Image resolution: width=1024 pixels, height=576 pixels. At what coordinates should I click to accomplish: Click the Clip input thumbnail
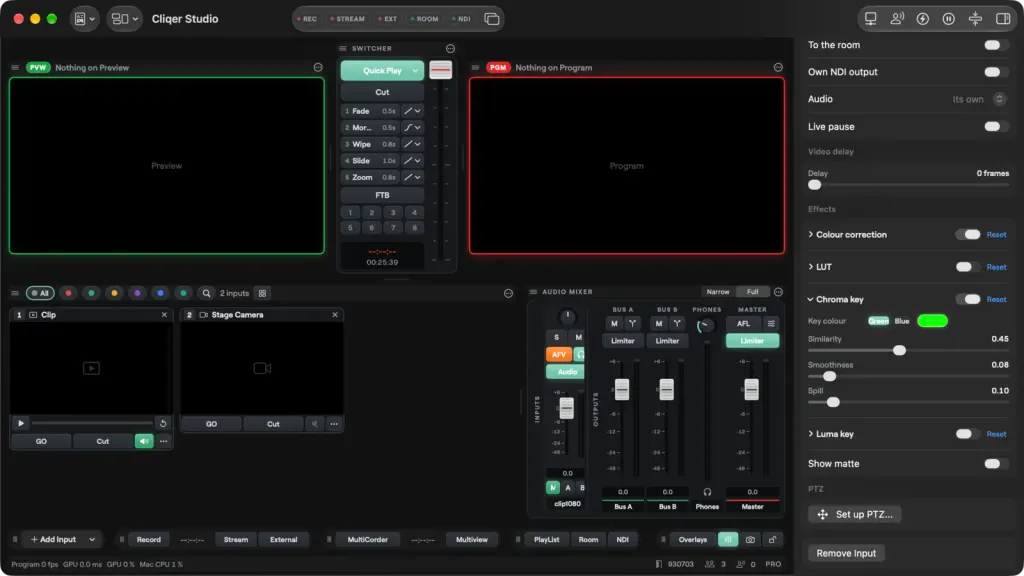[91, 368]
